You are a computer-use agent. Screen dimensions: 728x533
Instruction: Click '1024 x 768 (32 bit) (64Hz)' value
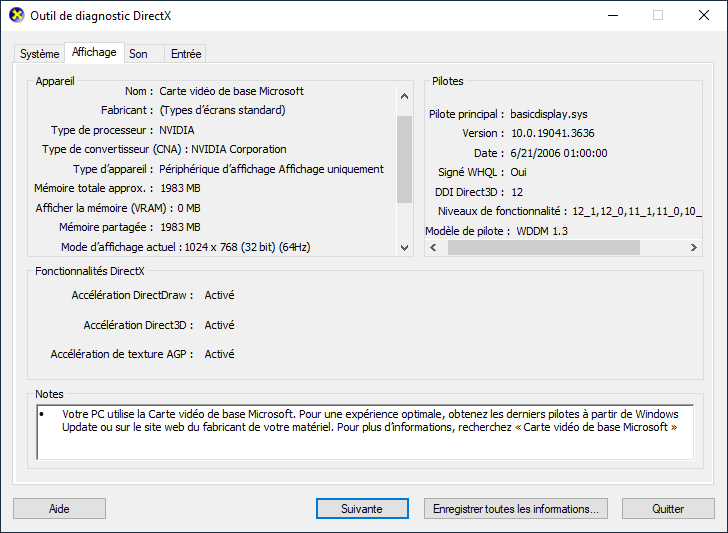247,247
